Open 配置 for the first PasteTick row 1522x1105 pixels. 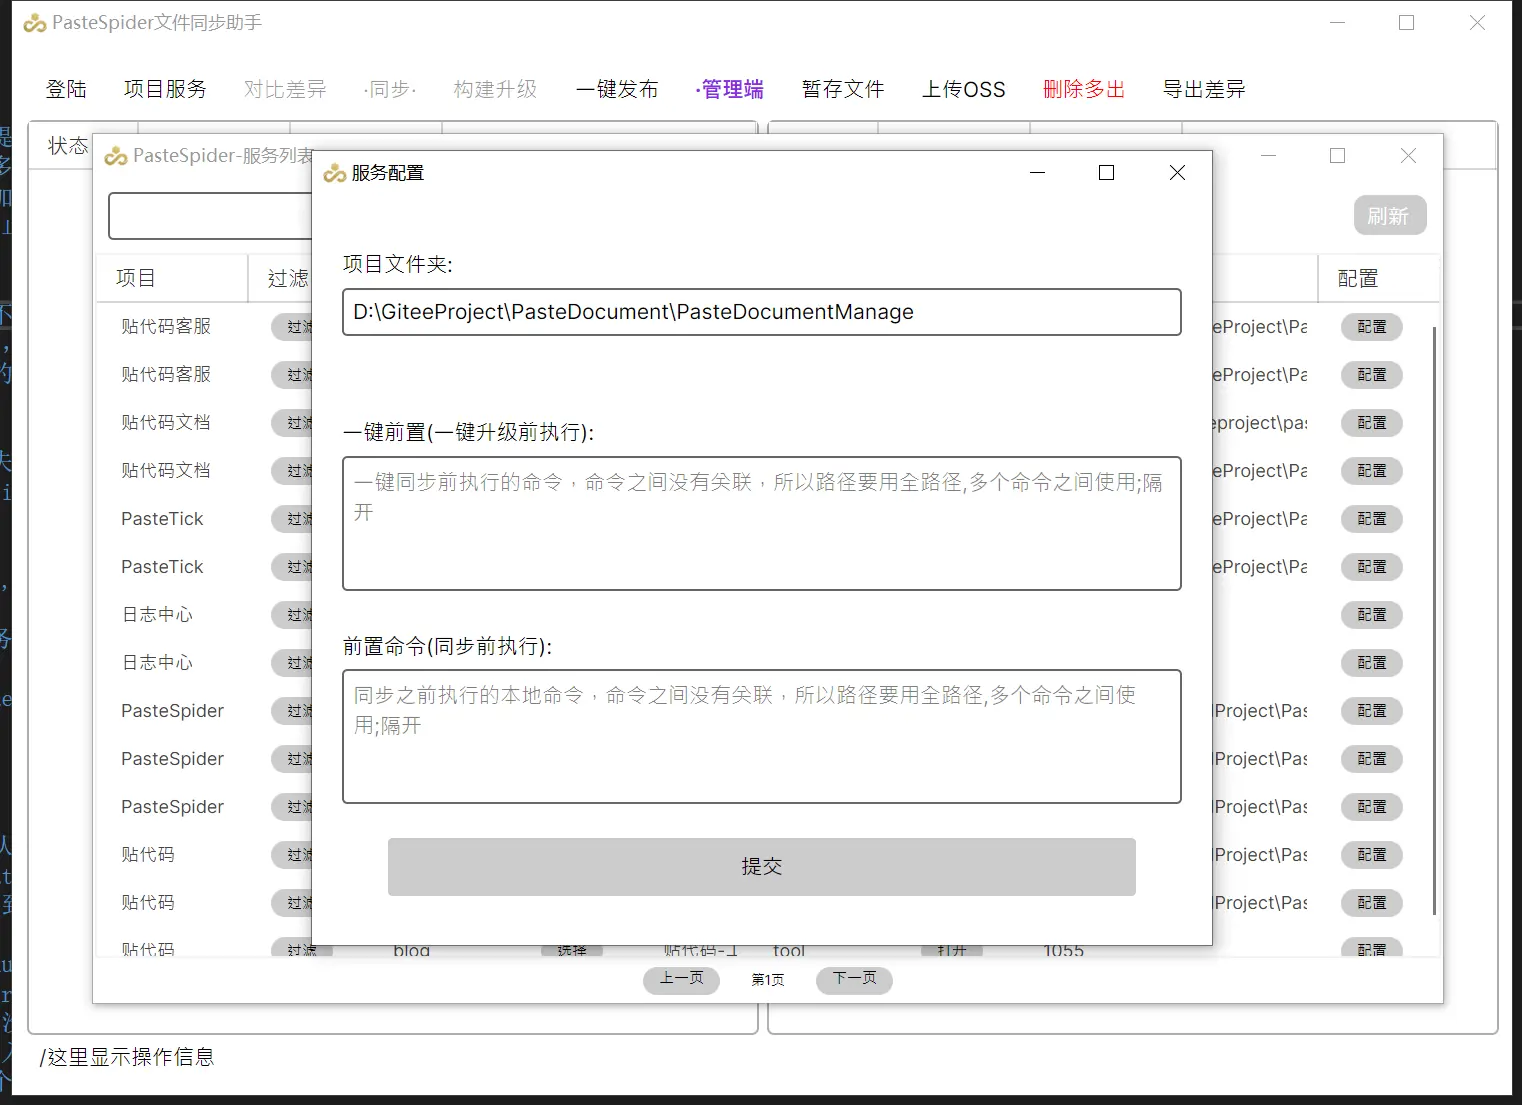pos(1371,519)
